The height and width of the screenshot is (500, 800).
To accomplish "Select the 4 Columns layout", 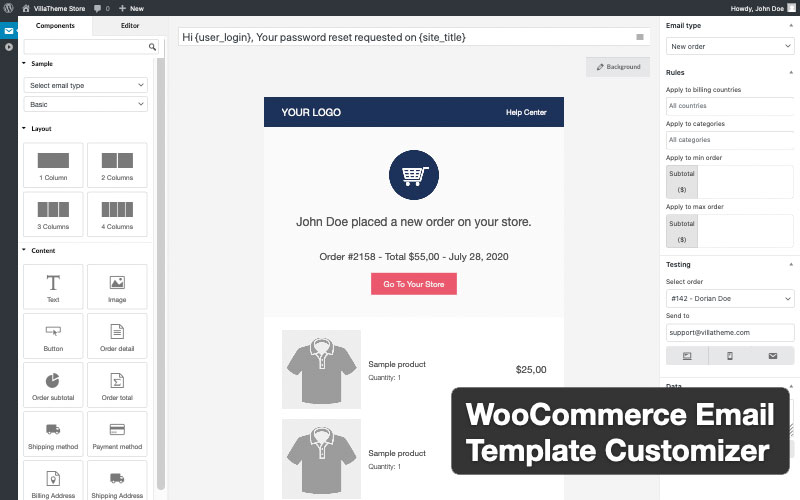I will (117, 214).
